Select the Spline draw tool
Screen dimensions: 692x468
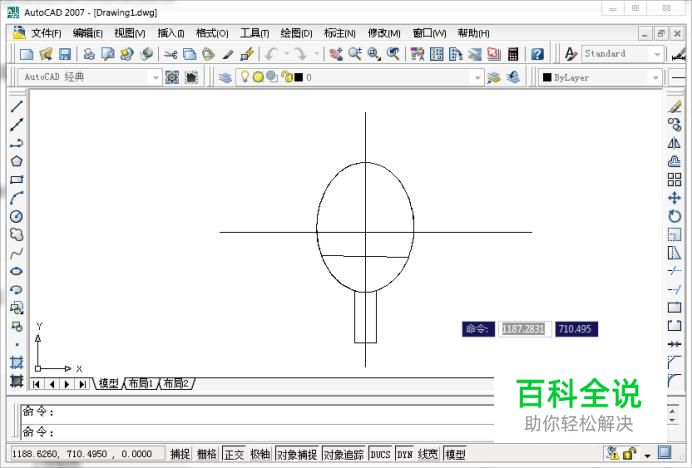tap(17, 253)
